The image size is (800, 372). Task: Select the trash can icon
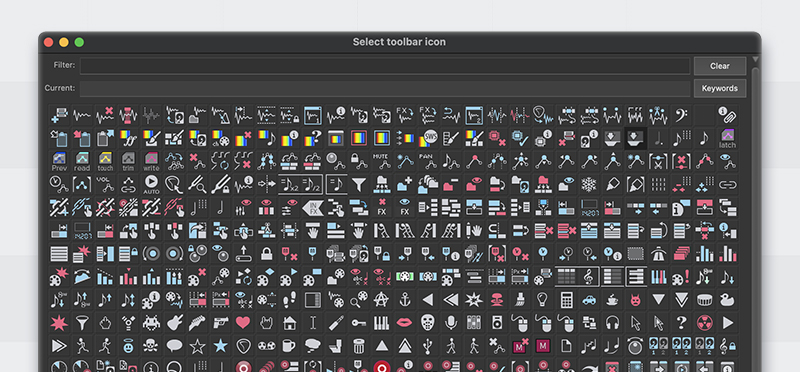[359, 345]
